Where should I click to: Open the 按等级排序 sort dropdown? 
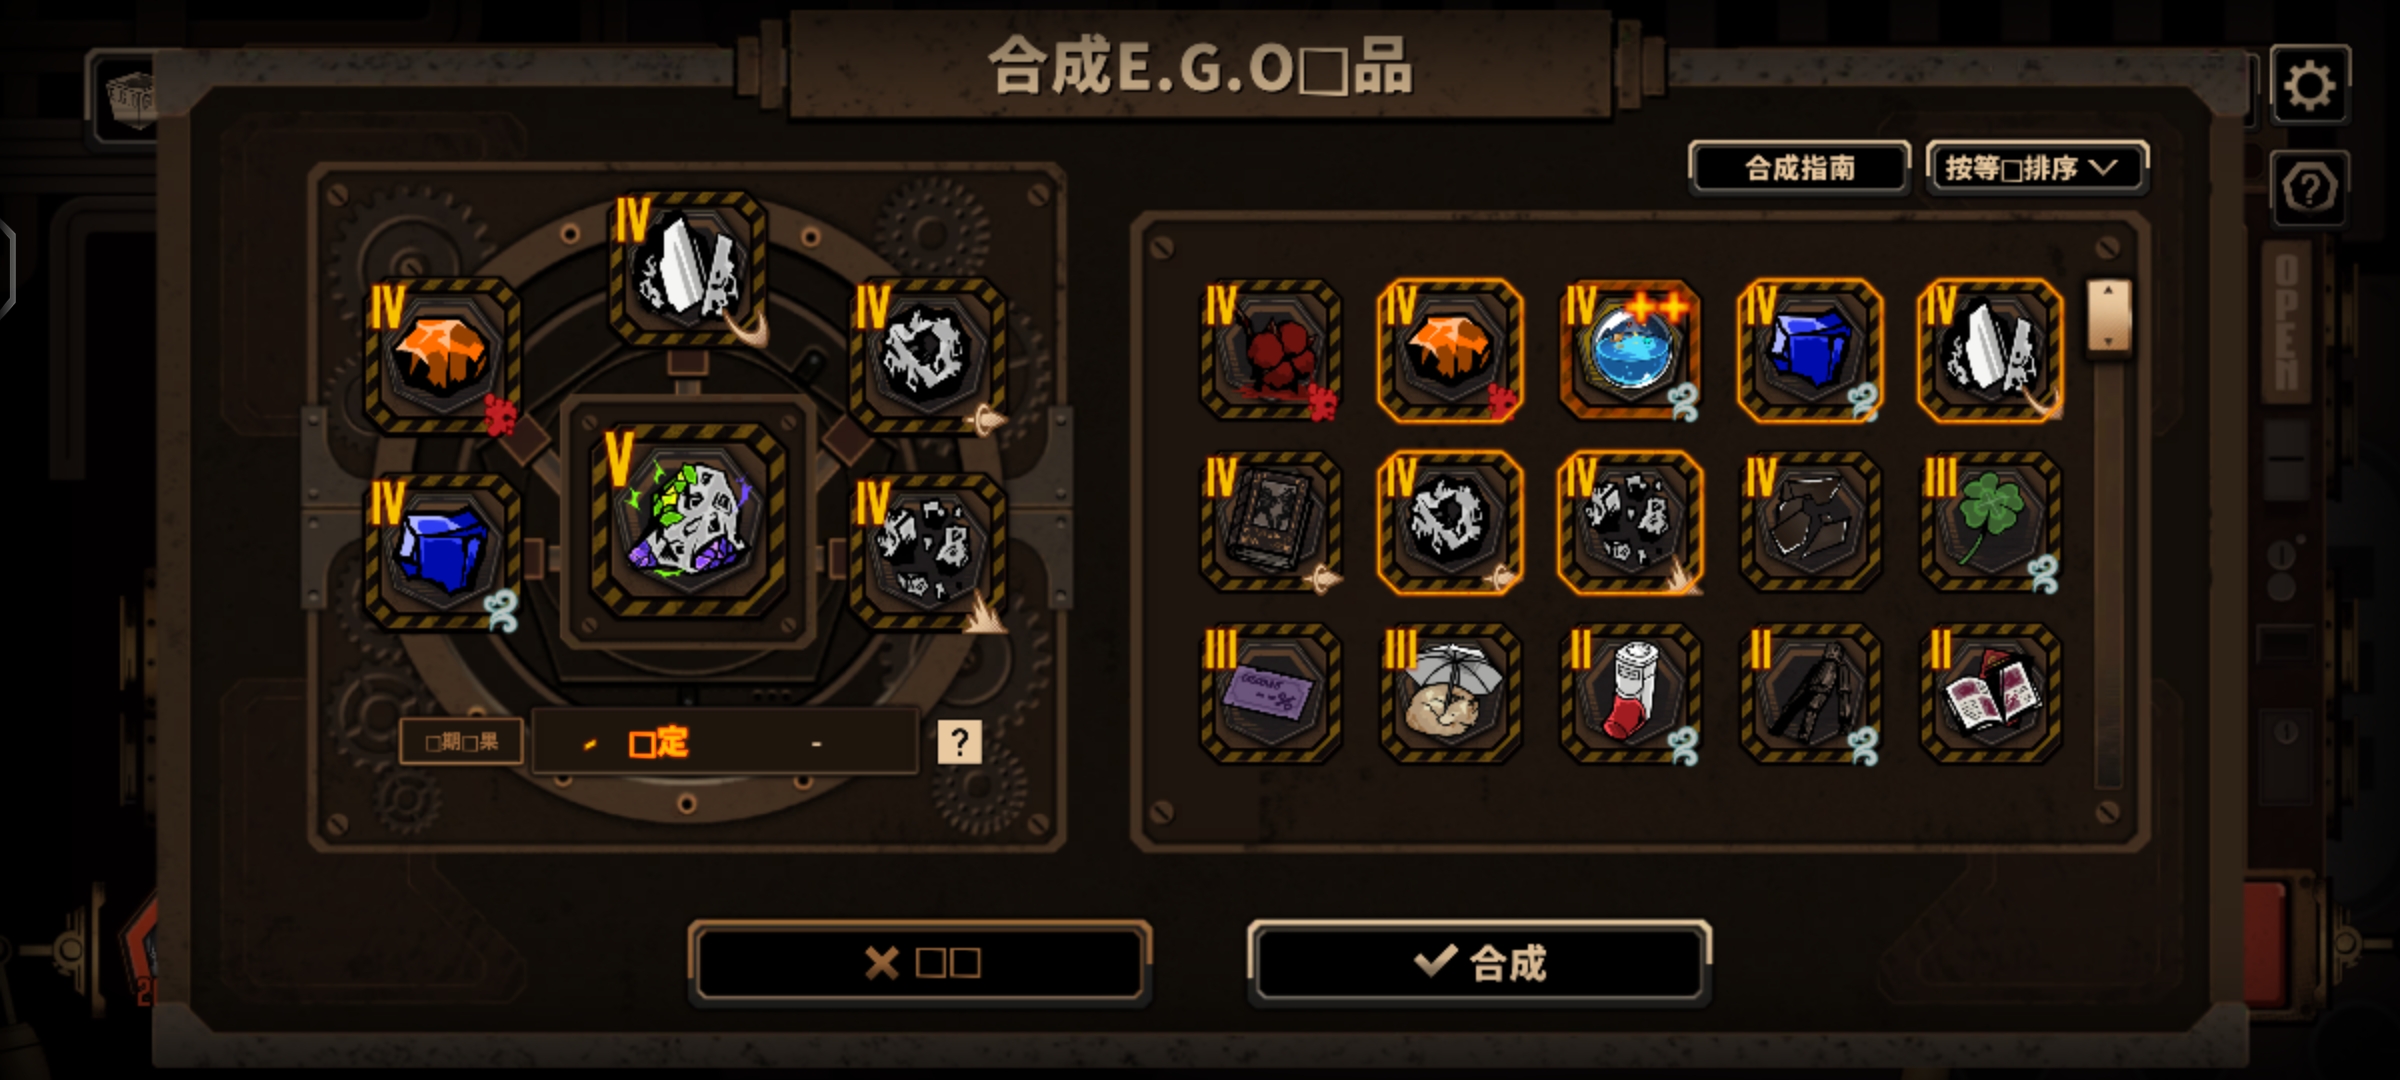pos(2037,168)
